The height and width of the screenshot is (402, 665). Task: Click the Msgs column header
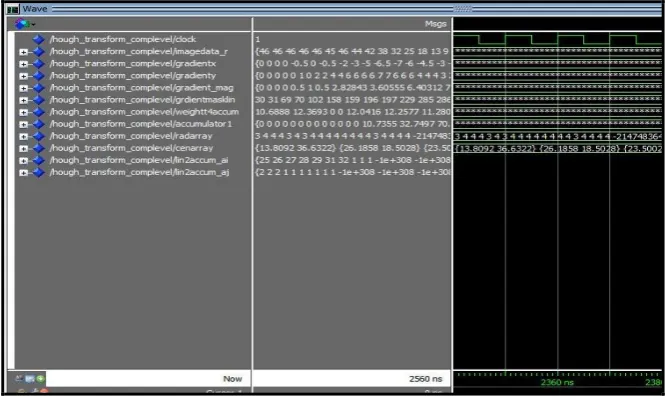436,24
